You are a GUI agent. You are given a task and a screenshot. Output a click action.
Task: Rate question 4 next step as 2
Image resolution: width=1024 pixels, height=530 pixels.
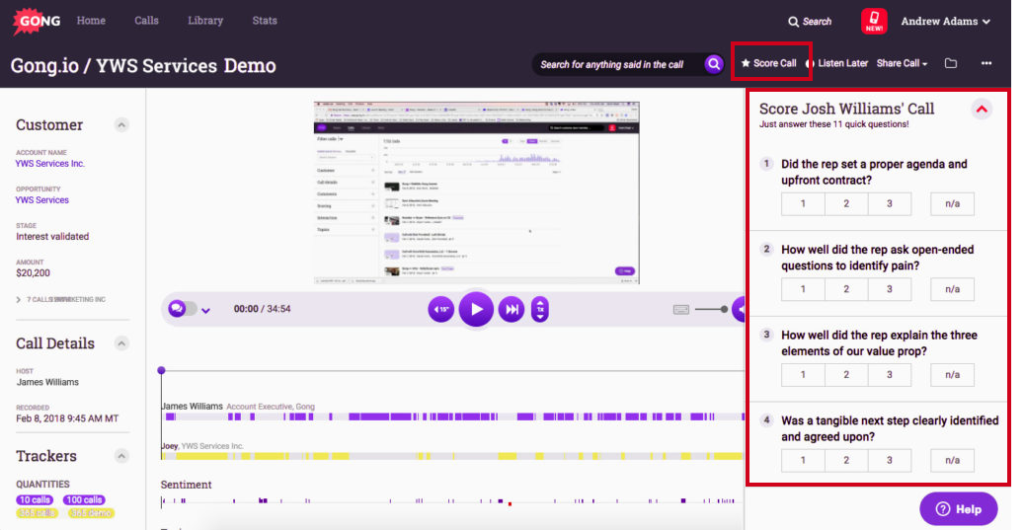click(846, 460)
